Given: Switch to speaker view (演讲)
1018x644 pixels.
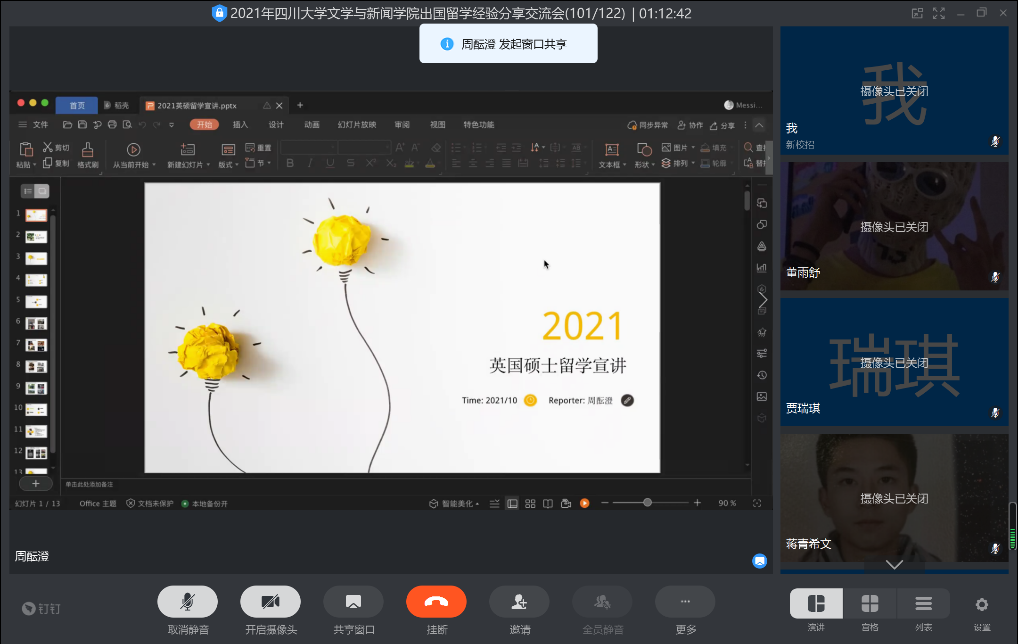Looking at the screenshot, I should click(x=816, y=604).
